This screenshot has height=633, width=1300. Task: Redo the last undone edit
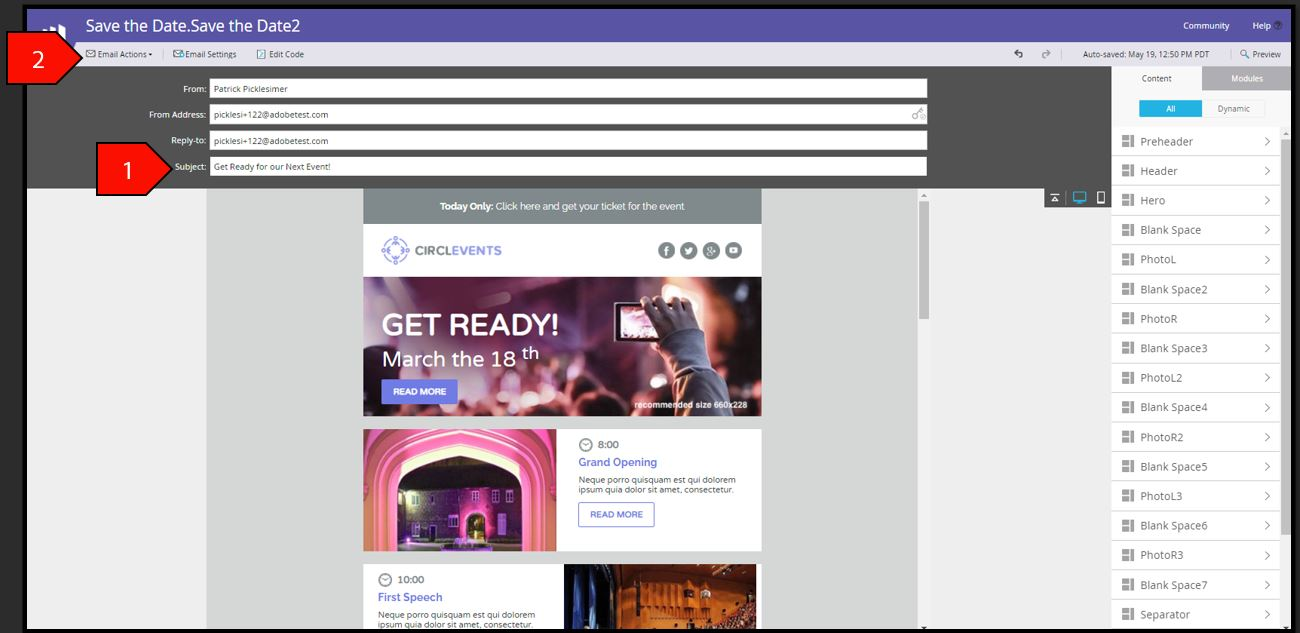1046,54
